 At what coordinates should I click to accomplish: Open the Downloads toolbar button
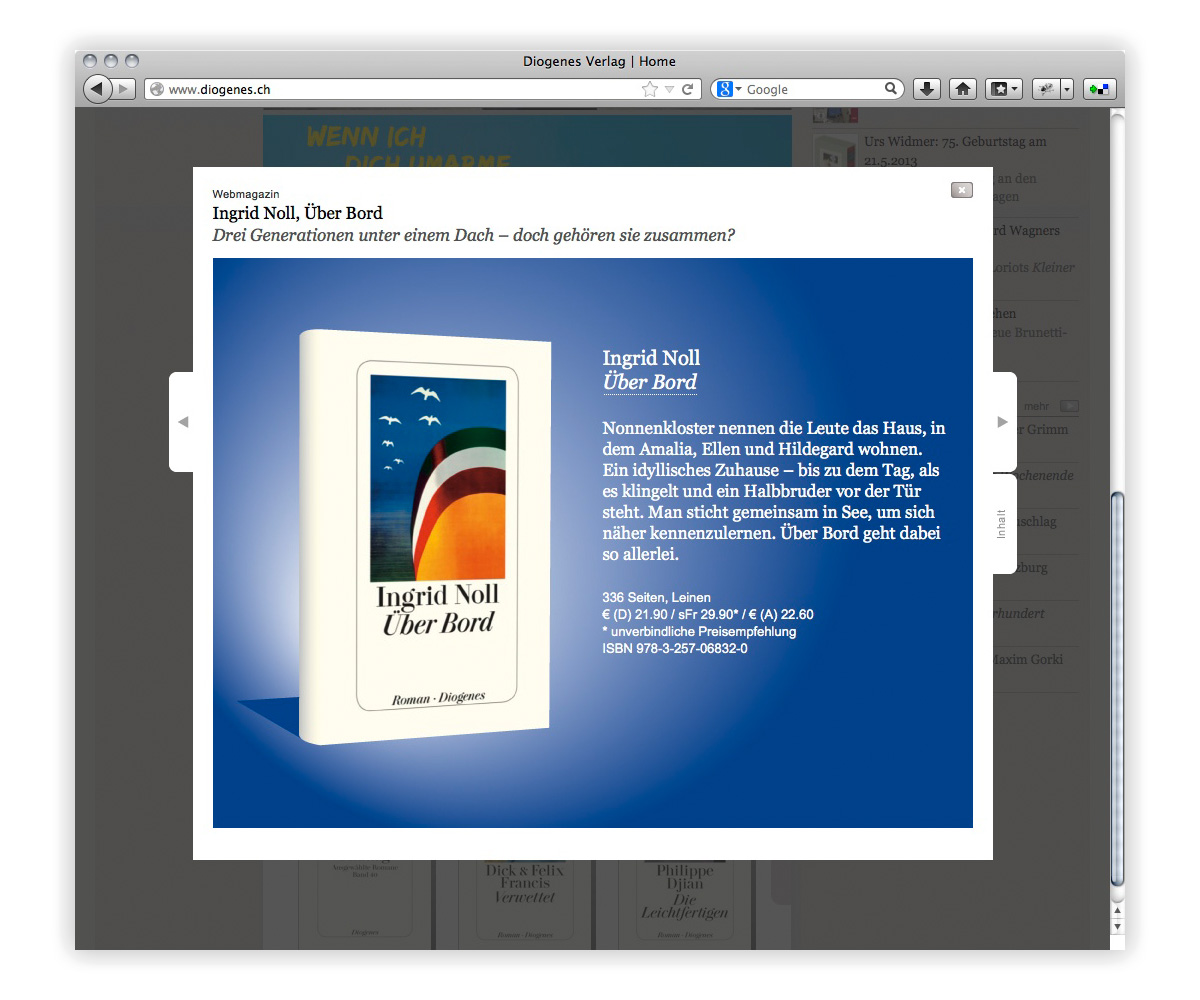tap(927, 89)
